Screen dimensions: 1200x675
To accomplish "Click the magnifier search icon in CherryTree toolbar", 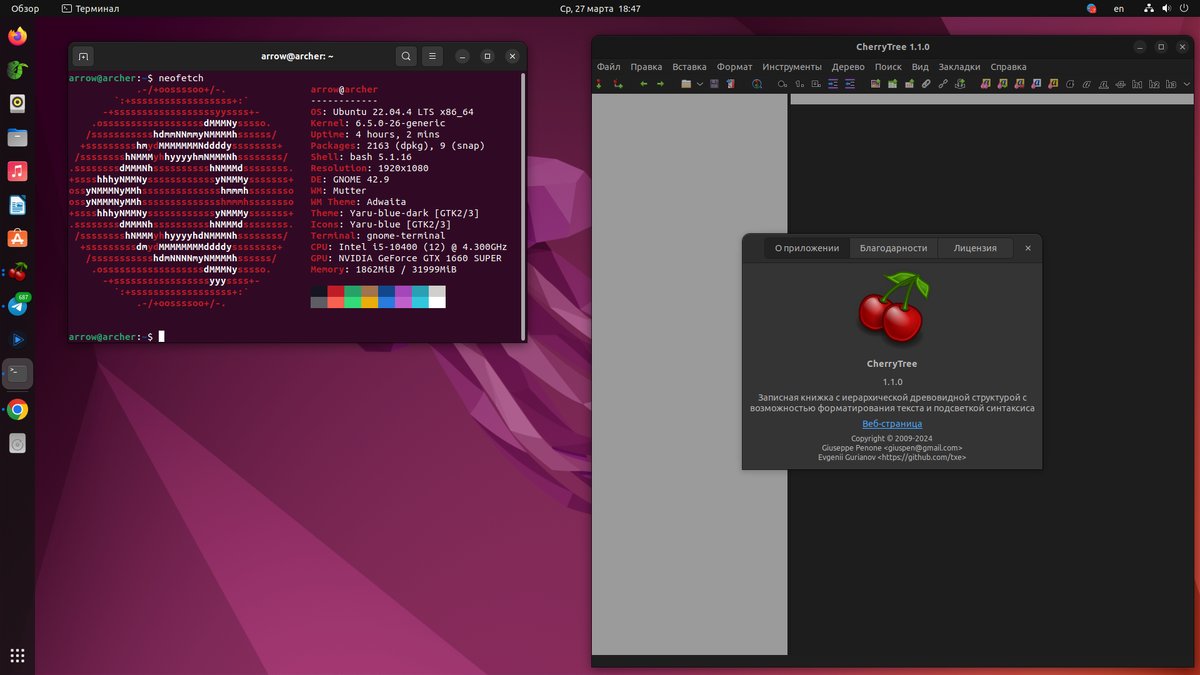I will [x=755, y=84].
